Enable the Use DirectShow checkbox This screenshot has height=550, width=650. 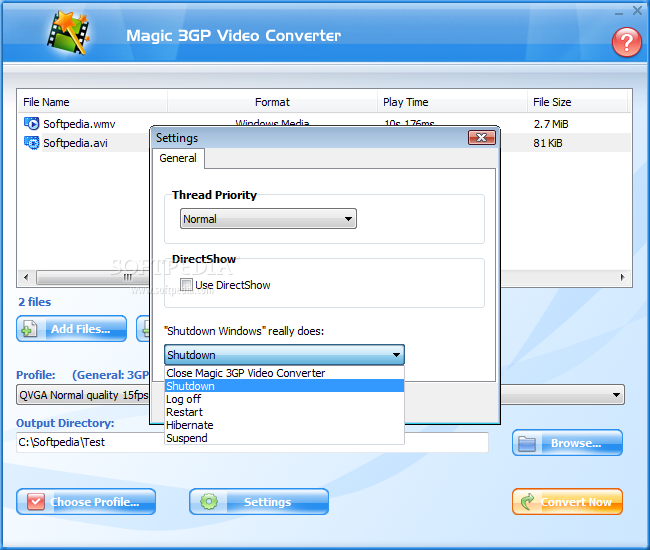187,285
